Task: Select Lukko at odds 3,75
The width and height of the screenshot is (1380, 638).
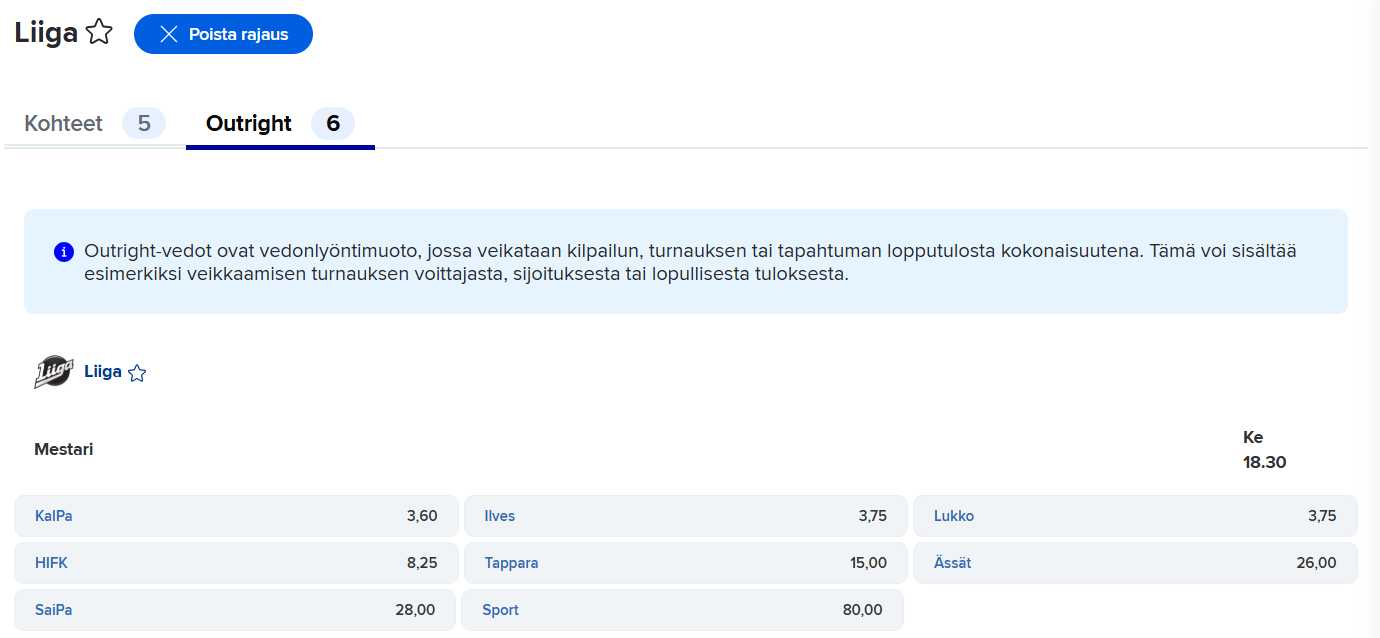Action: (x=1135, y=516)
